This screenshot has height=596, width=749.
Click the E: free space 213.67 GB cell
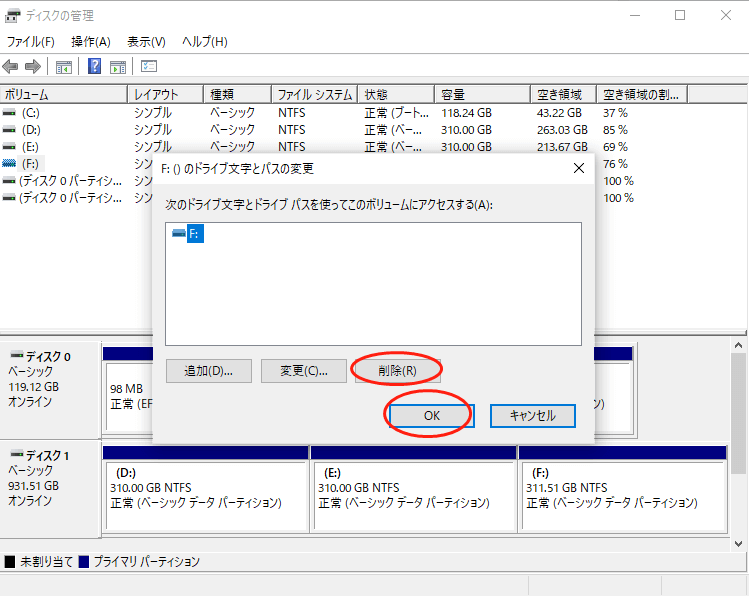tap(562, 147)
